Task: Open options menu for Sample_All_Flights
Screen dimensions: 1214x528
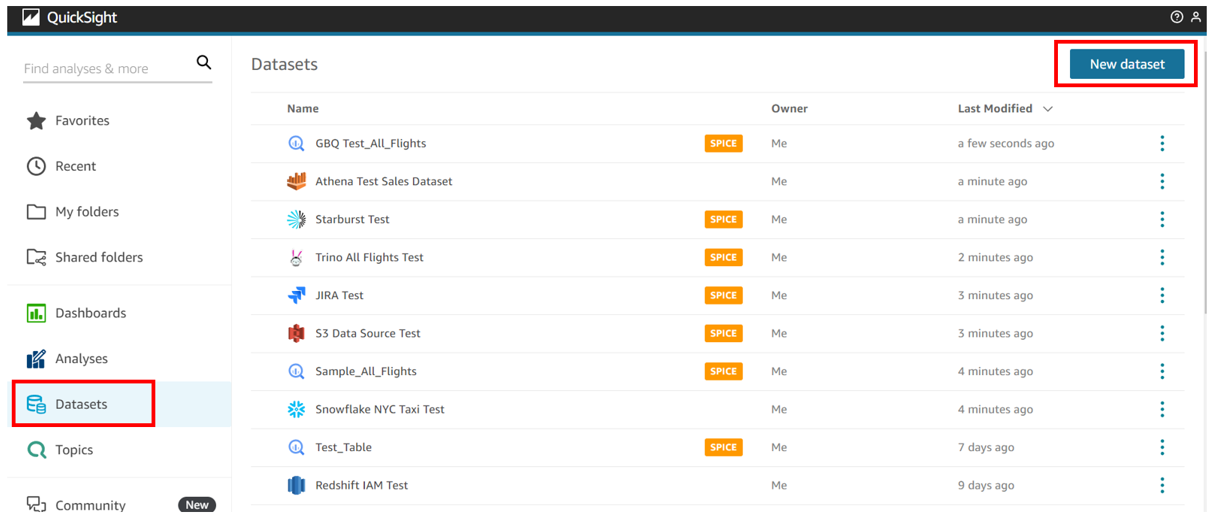Action: (1162, 372)
